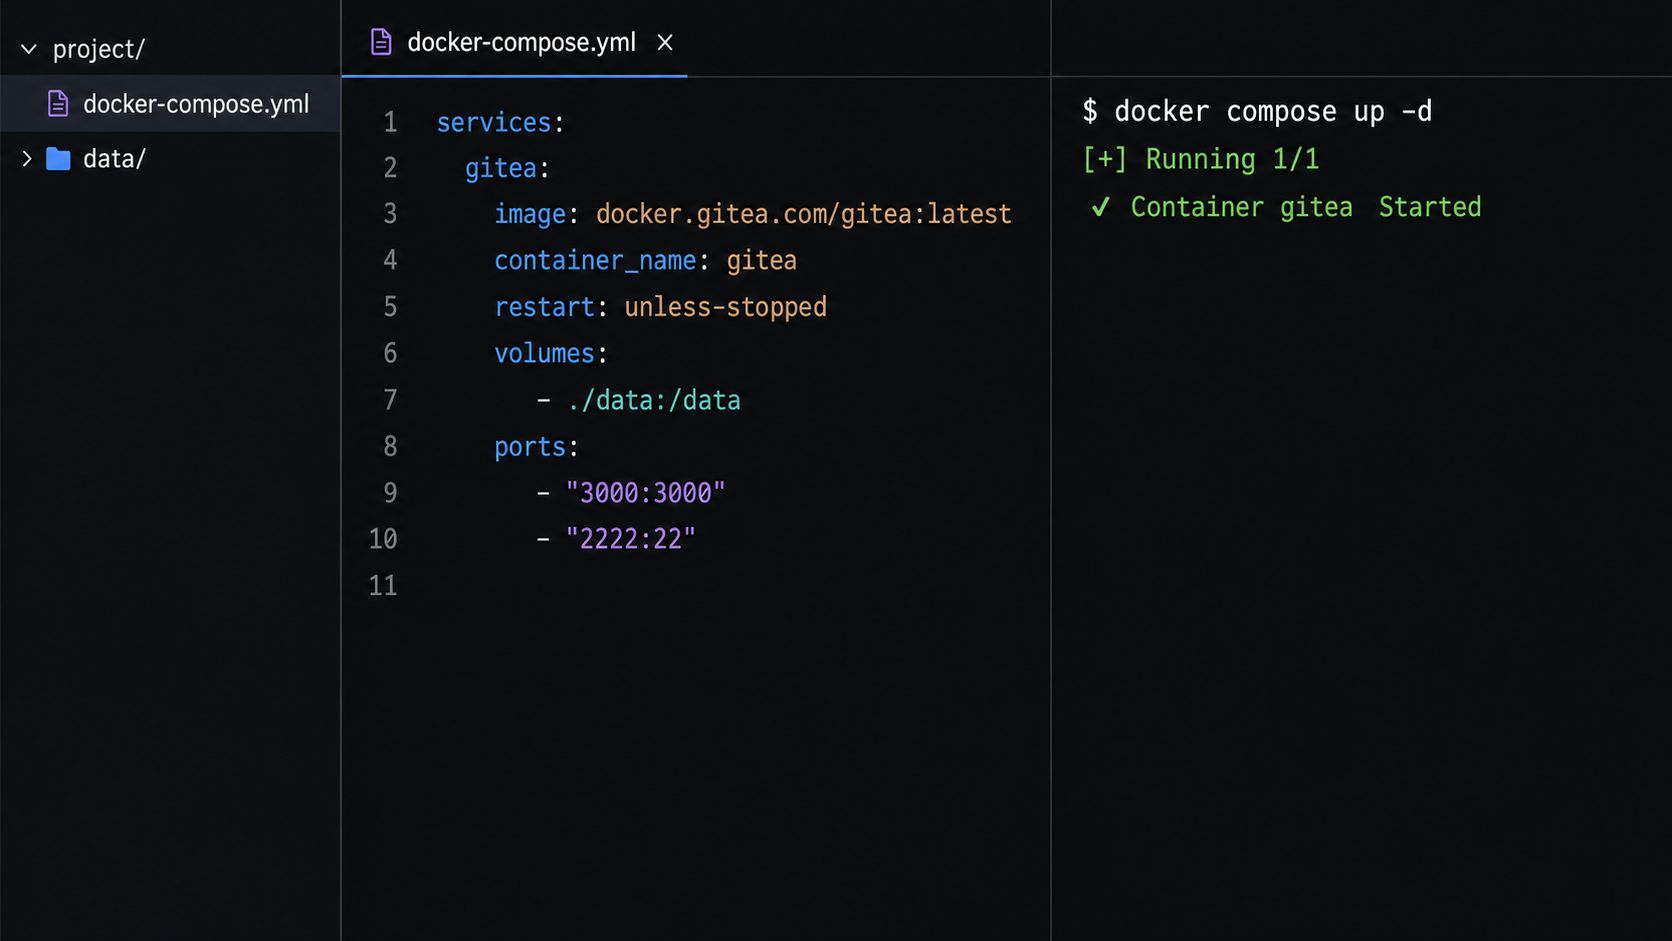The image size is (1672, 941).
Task: Click the 'services' key on line 1
Action: [x=494, y=122]
